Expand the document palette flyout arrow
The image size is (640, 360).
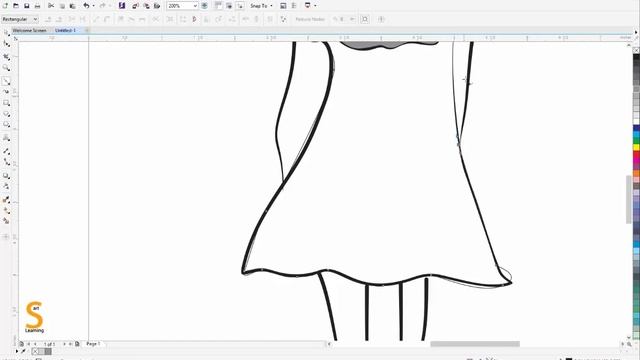coord(17,351)
